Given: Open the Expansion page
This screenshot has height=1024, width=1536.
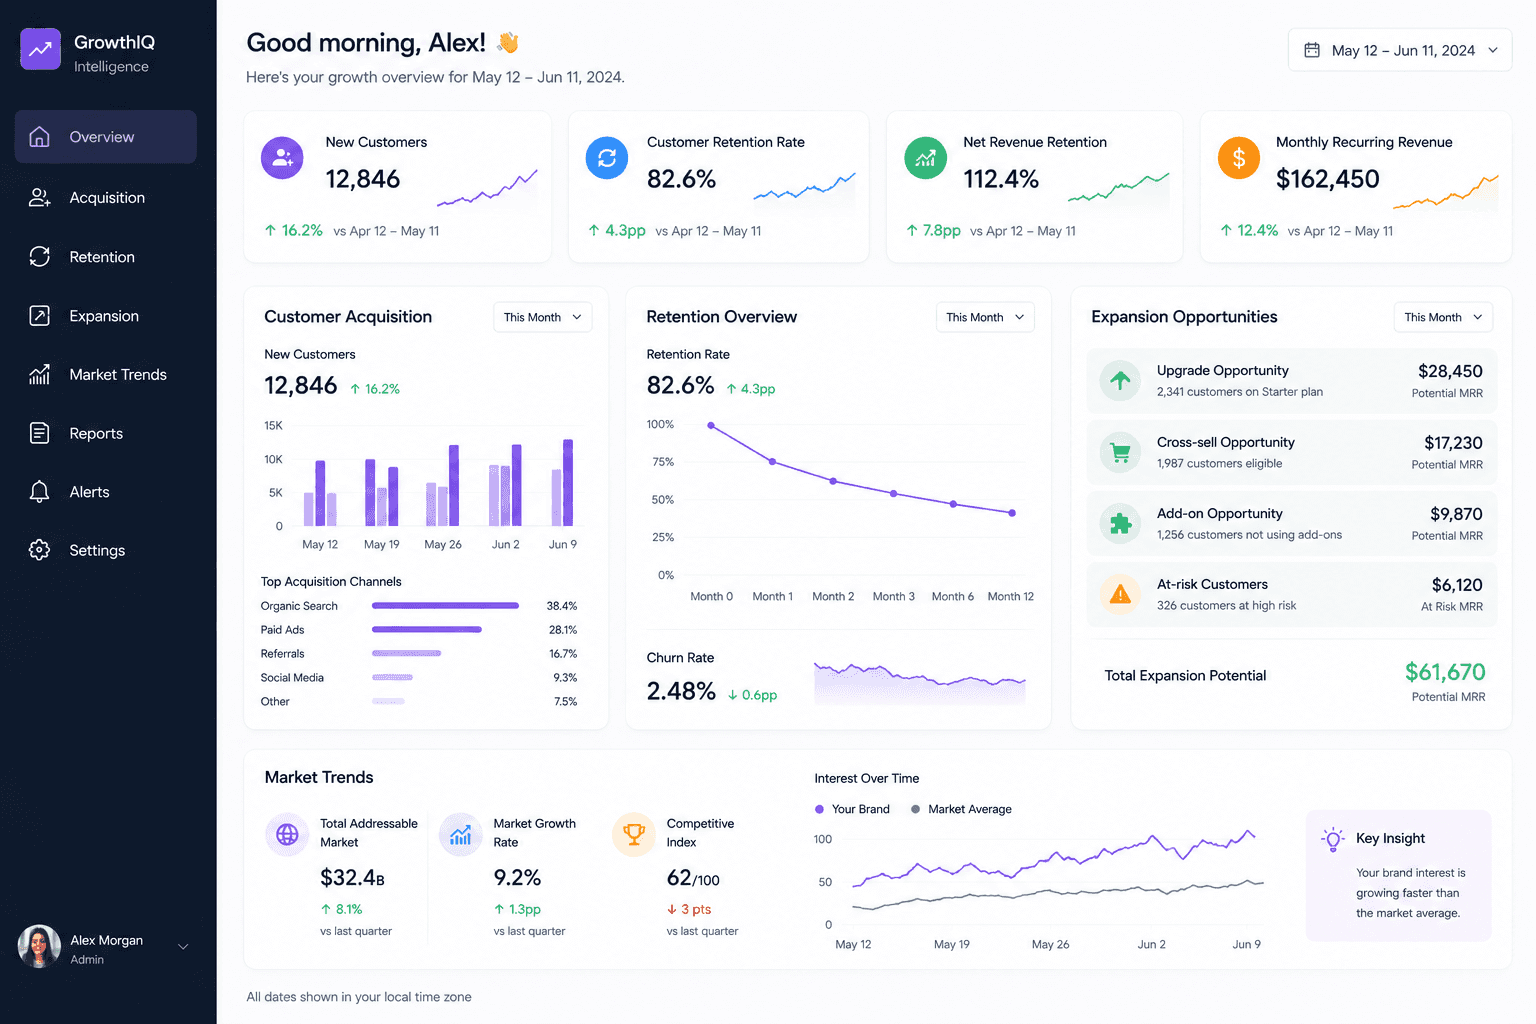Looking at the screenshot, I should pos(106,316).
